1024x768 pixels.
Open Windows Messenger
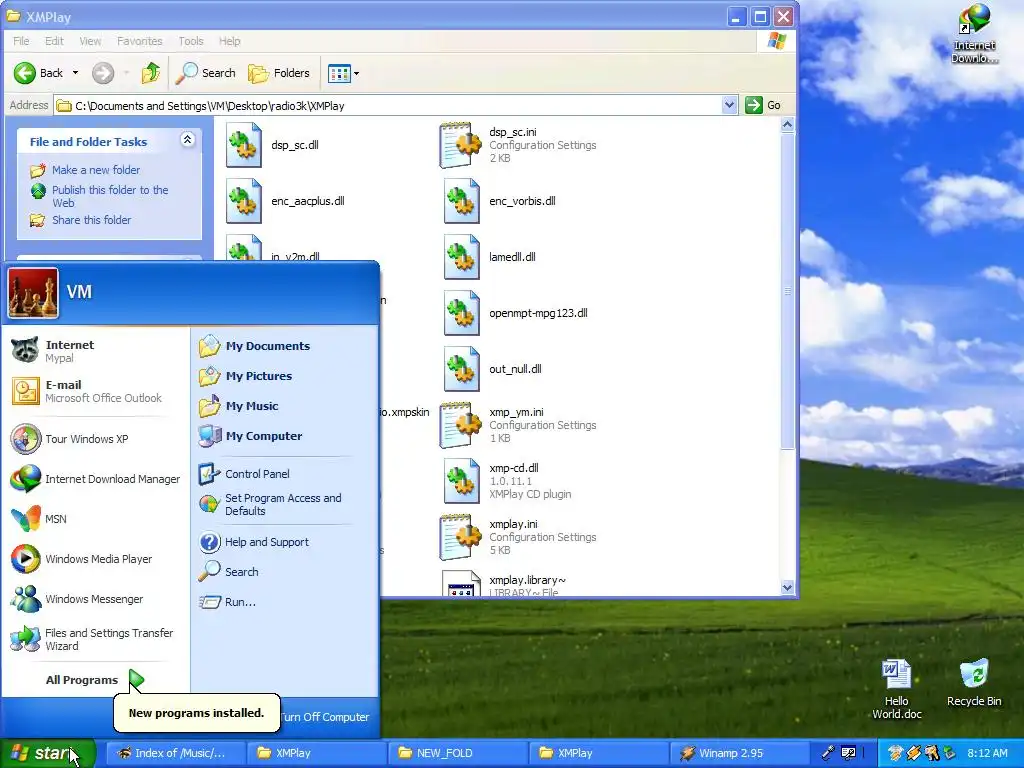[x=95, y=599]
